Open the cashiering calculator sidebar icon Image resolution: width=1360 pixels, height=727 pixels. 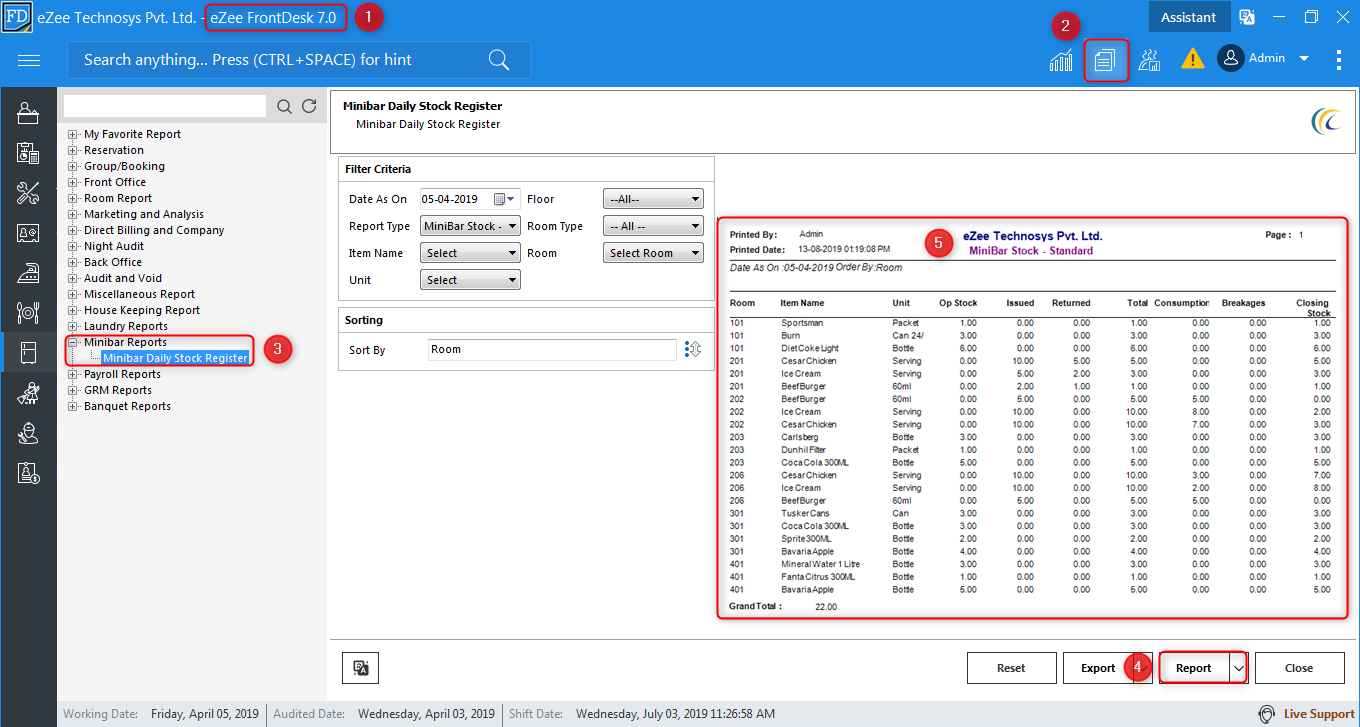[28, 153]
